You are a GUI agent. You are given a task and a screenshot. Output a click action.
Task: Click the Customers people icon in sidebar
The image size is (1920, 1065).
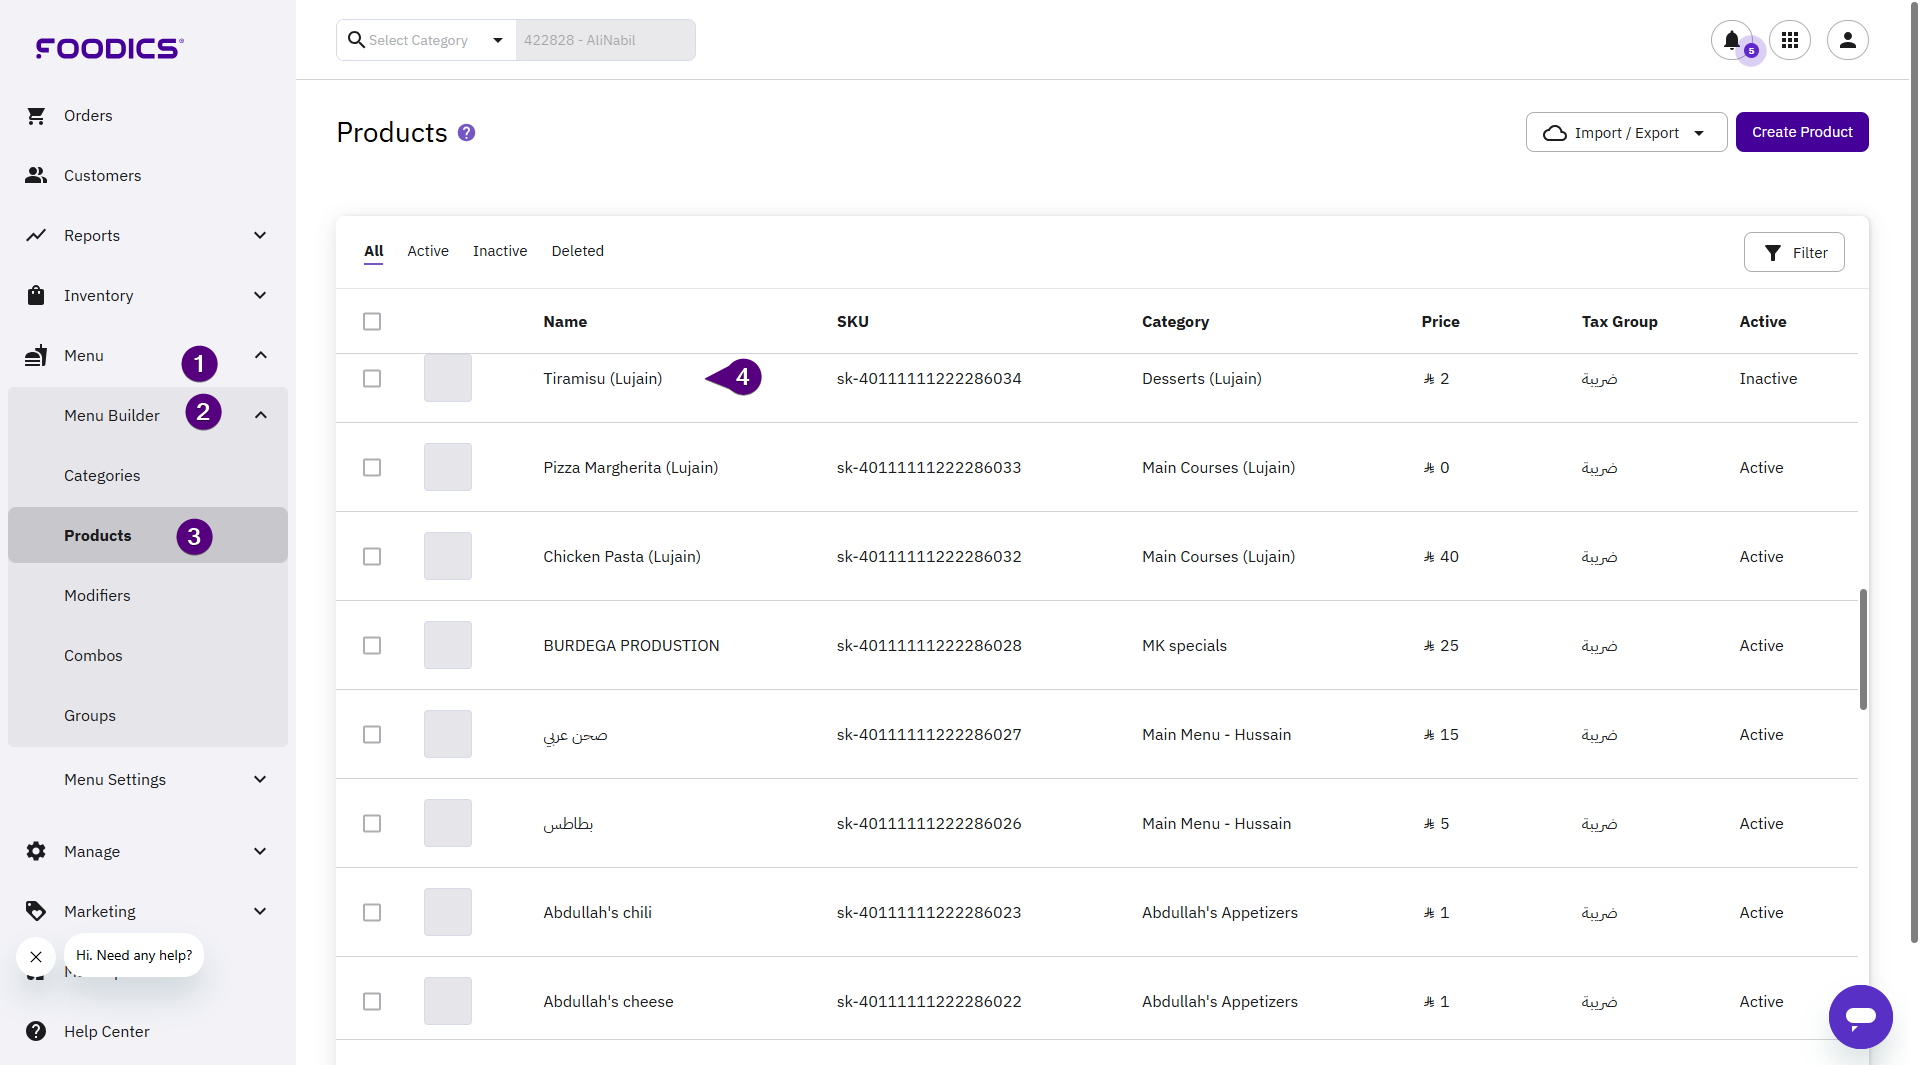click(36, 176)
